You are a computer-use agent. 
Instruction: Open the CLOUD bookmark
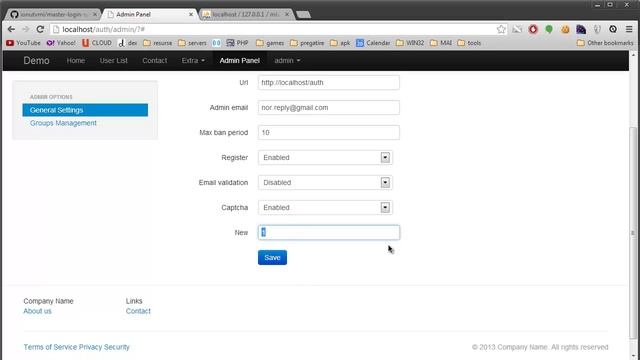click(97, 43)
